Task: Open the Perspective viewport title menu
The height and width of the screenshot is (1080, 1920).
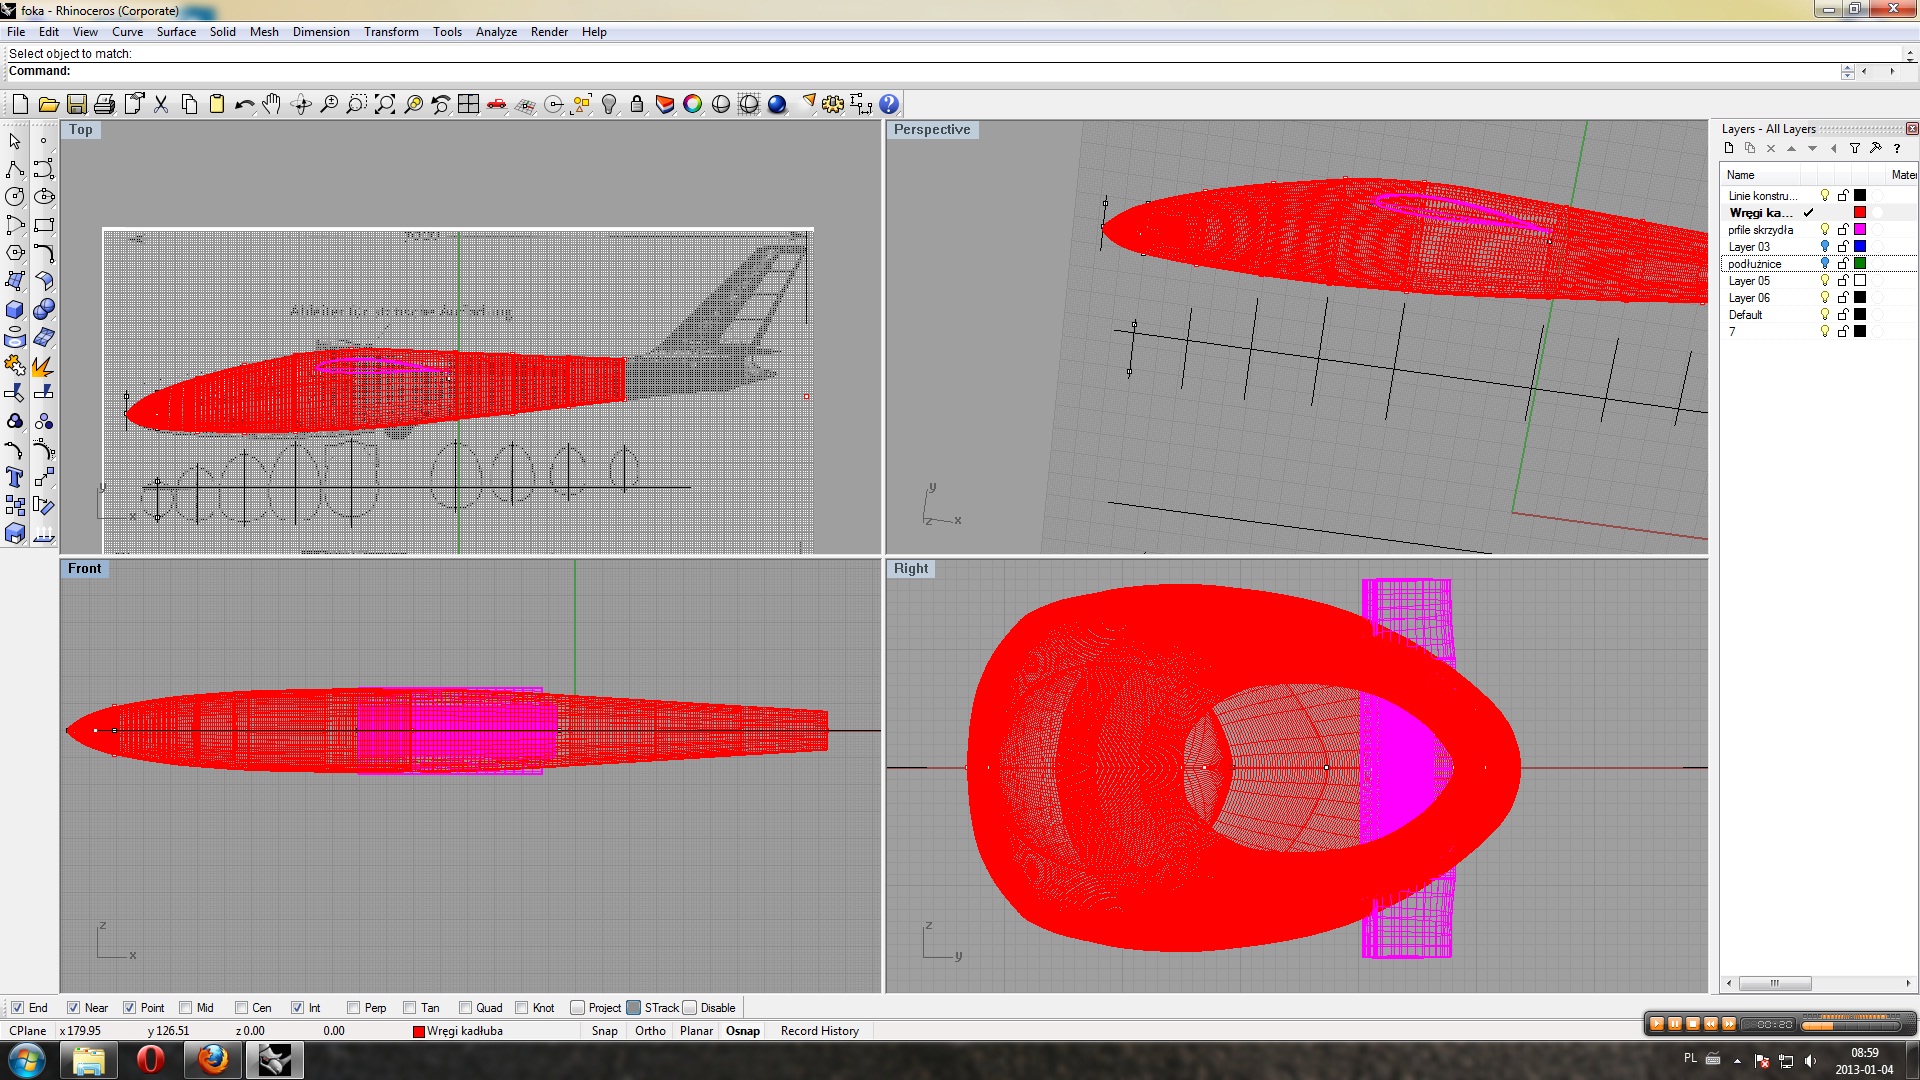Action: click(931, 130)
